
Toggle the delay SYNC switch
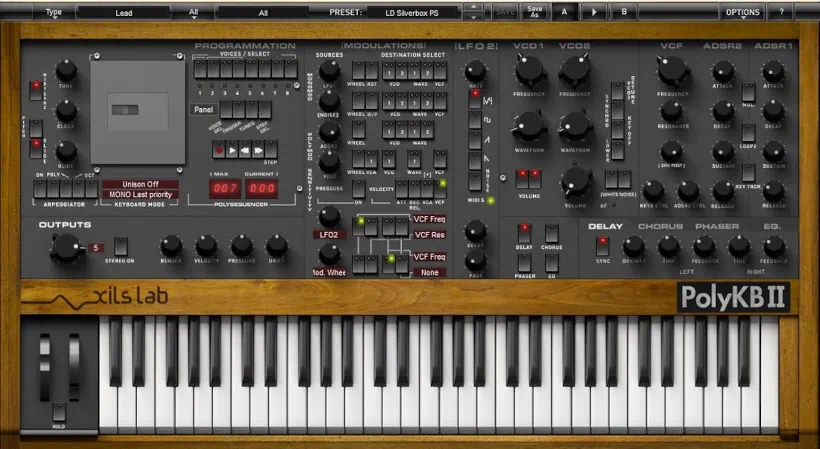pos(602,246)
